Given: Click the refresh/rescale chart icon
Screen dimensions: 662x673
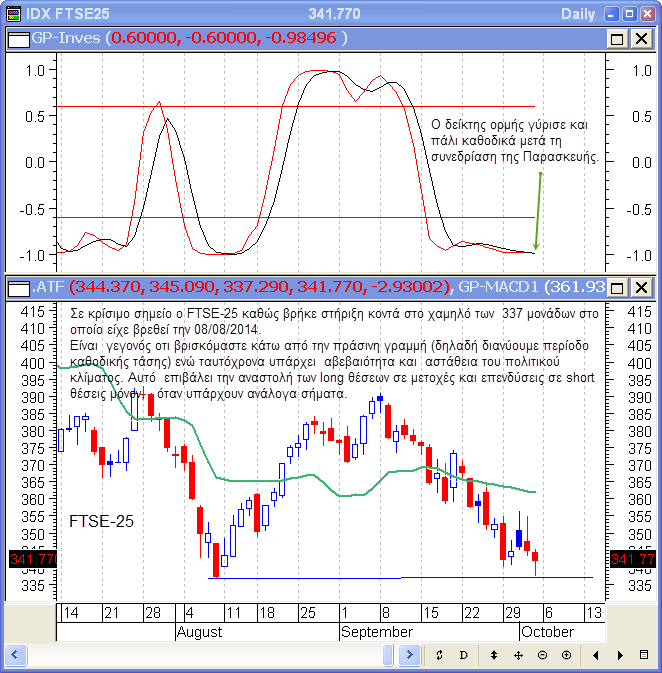Looking at the screenshot, I should pyautogui.click(x=439, y=655).
